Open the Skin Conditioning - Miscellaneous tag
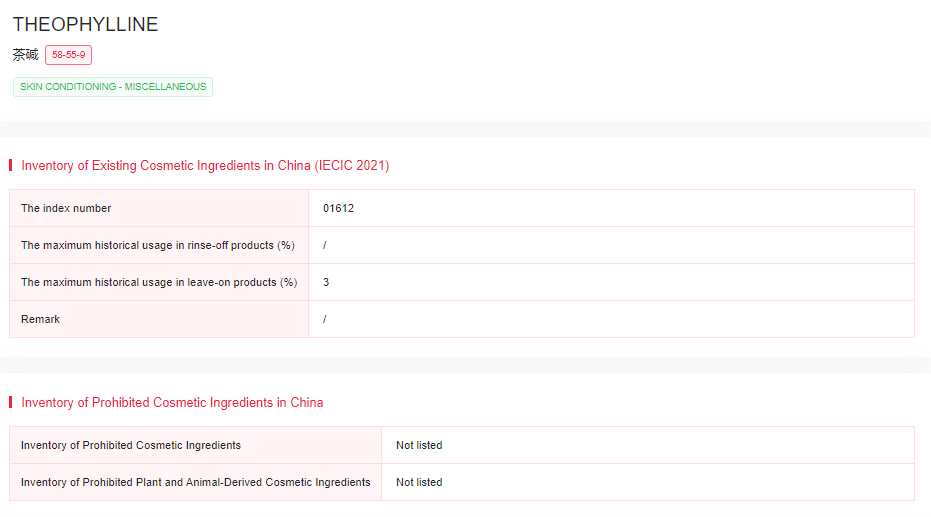The height and width of the screenshot is (517, 931). click(113, 87)
